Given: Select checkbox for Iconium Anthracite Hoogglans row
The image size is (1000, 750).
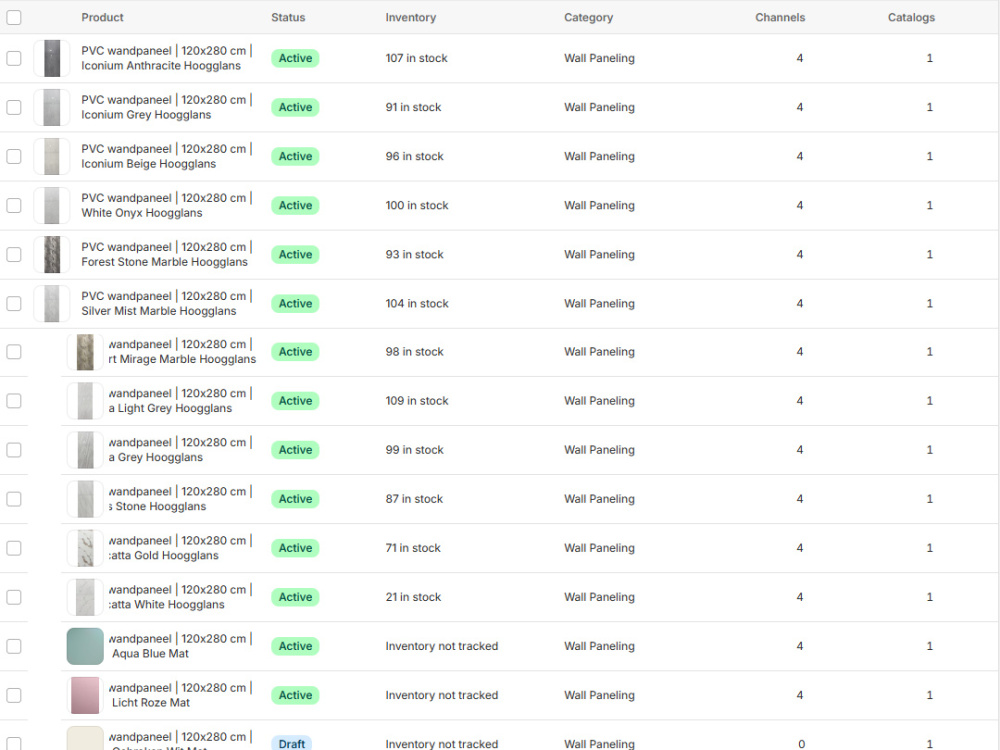Looking at the screenshot, I should click(x=14, y=58).
